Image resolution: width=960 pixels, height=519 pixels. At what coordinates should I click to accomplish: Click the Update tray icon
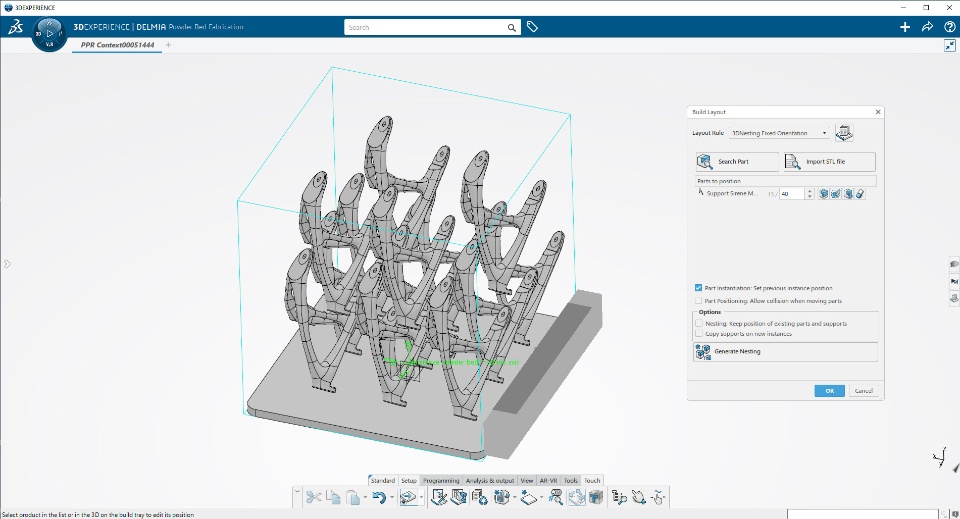tap(408, 497)
